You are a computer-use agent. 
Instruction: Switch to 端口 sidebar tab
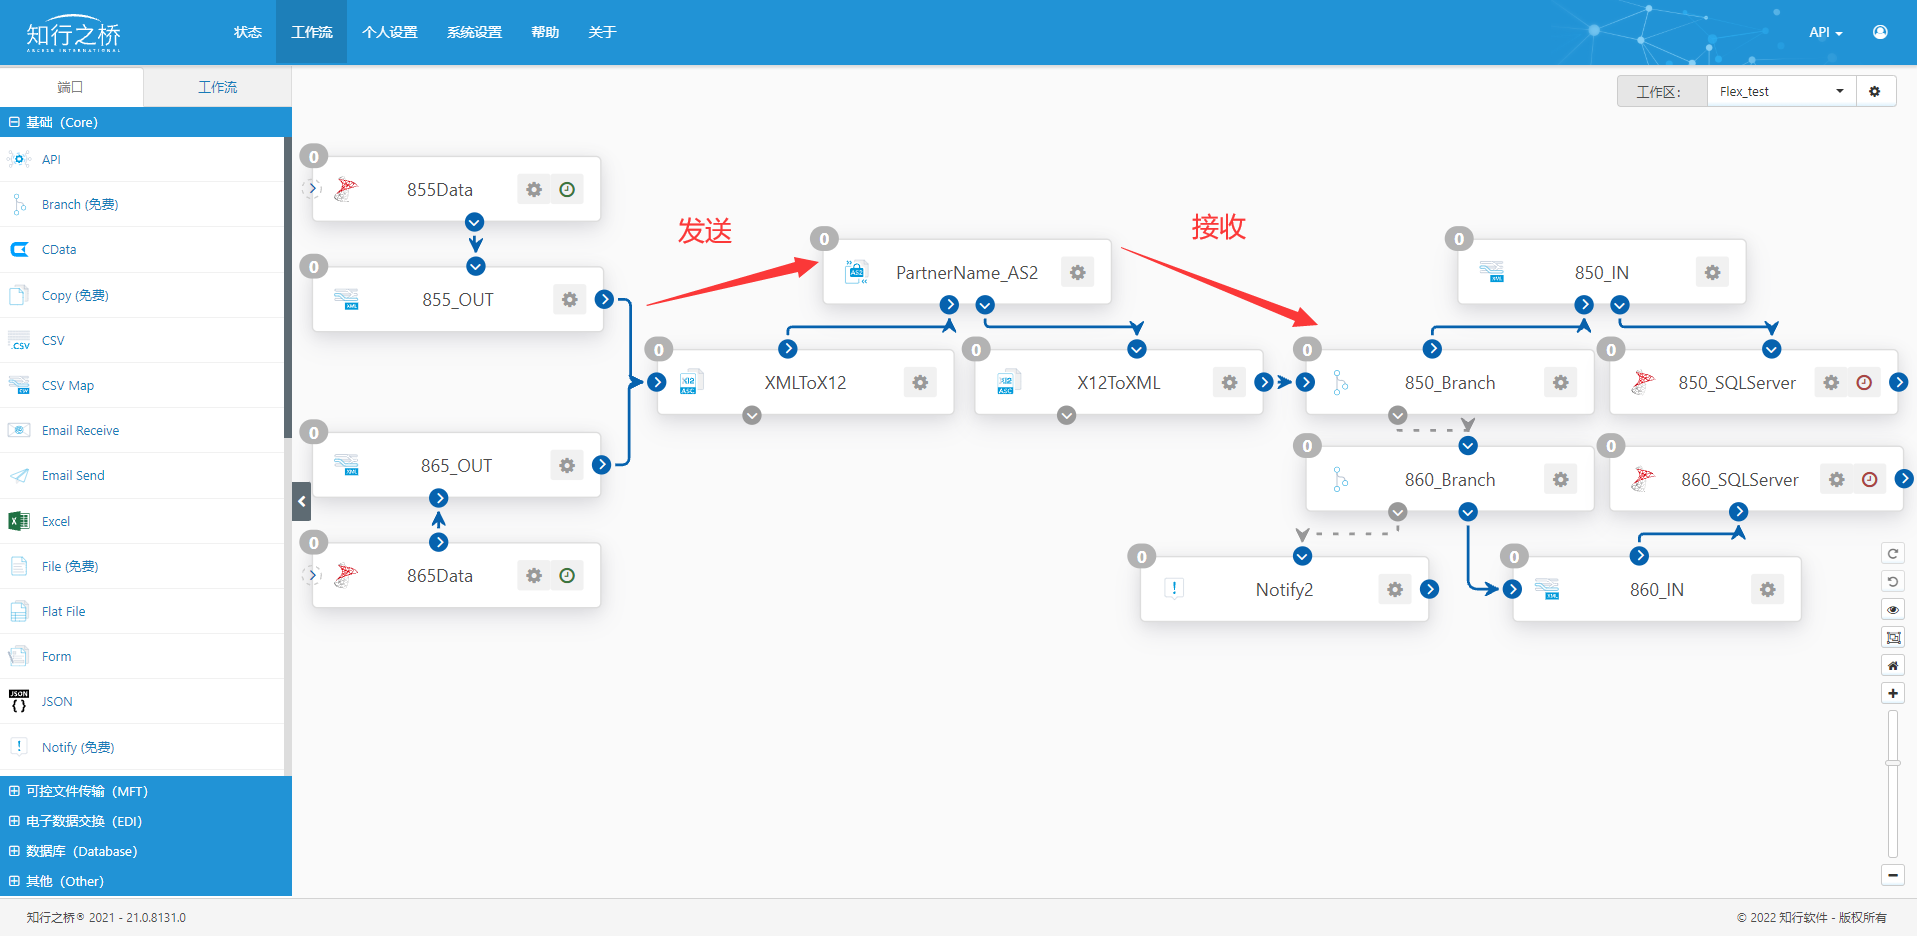[71, 87]
